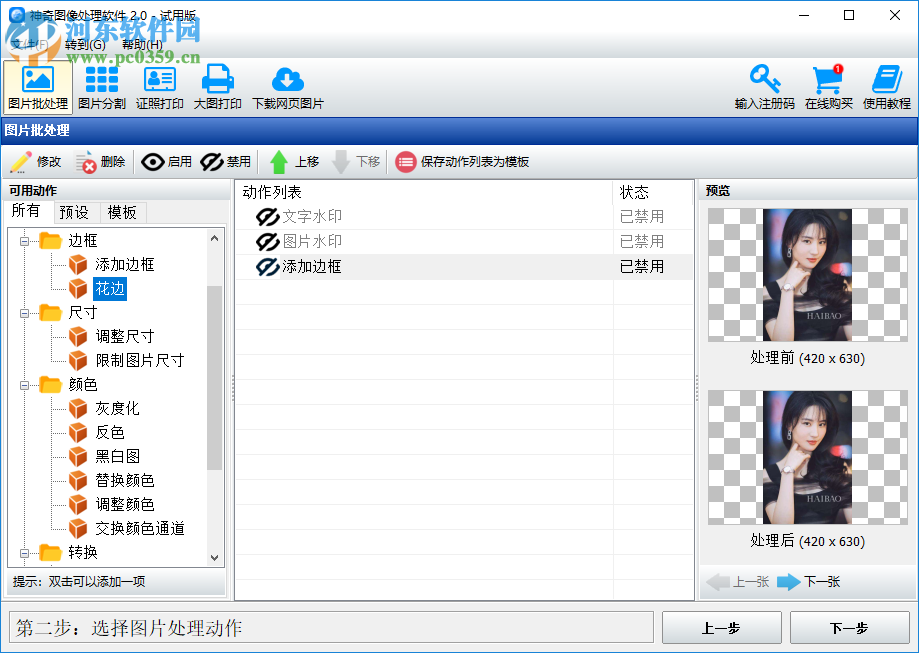Toggle disabled eye icon of 文字水印
The width and height of the screenshot is (919, 653).
267,216
